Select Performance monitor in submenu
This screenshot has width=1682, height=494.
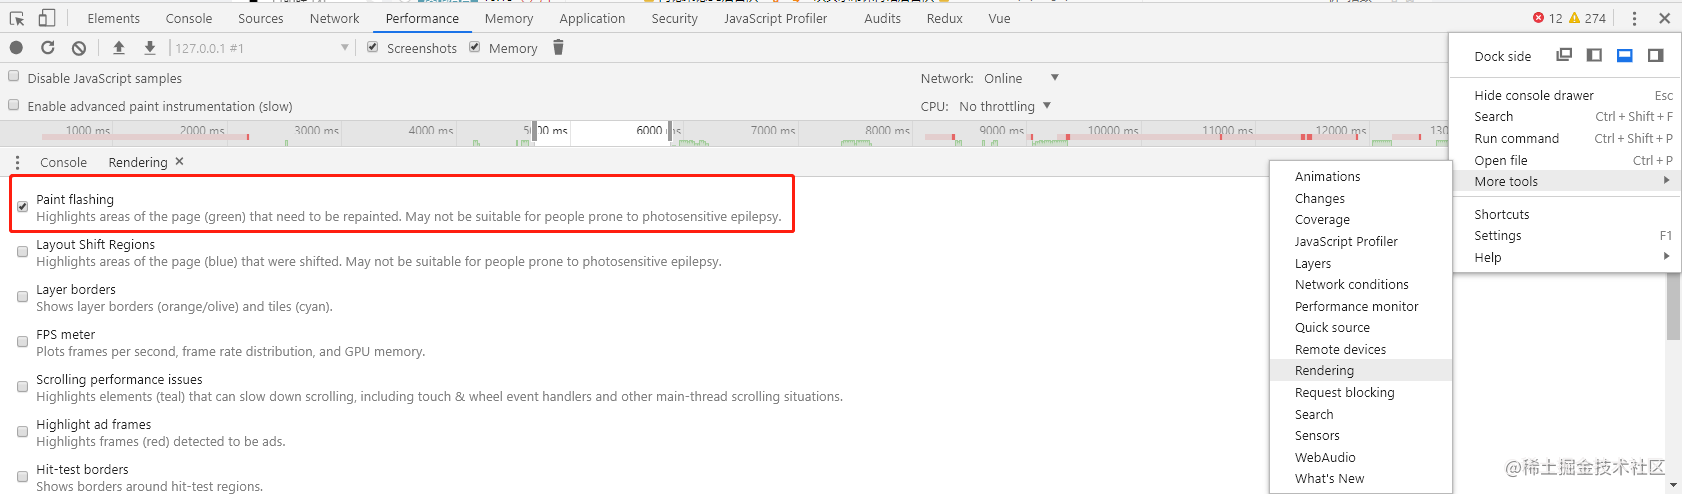click(1360, 306)
